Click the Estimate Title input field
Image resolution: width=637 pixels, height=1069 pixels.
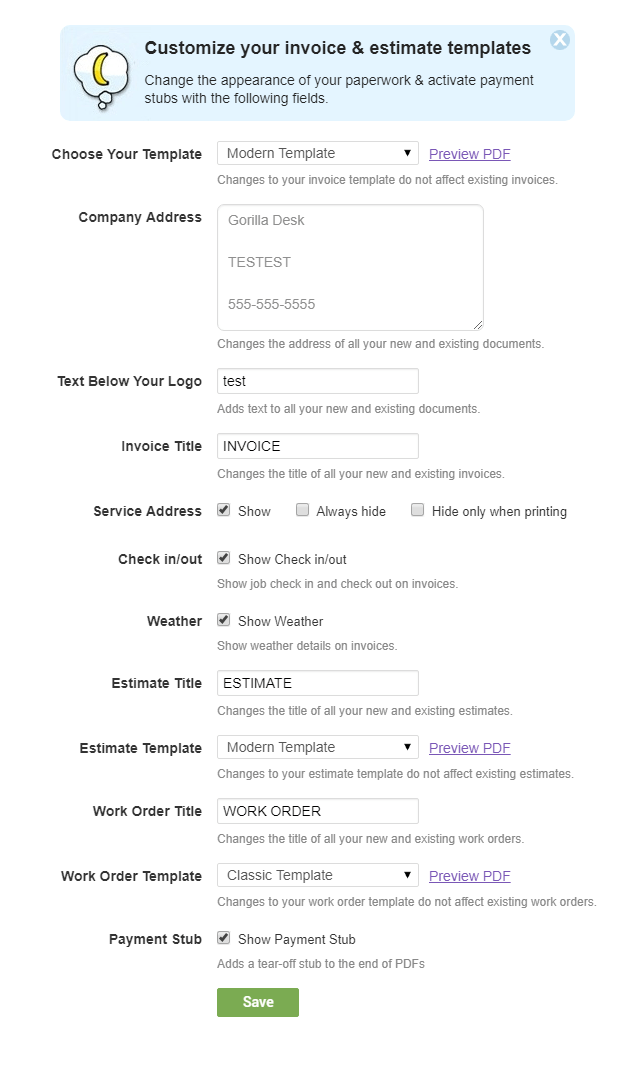[x=318, y=683]
